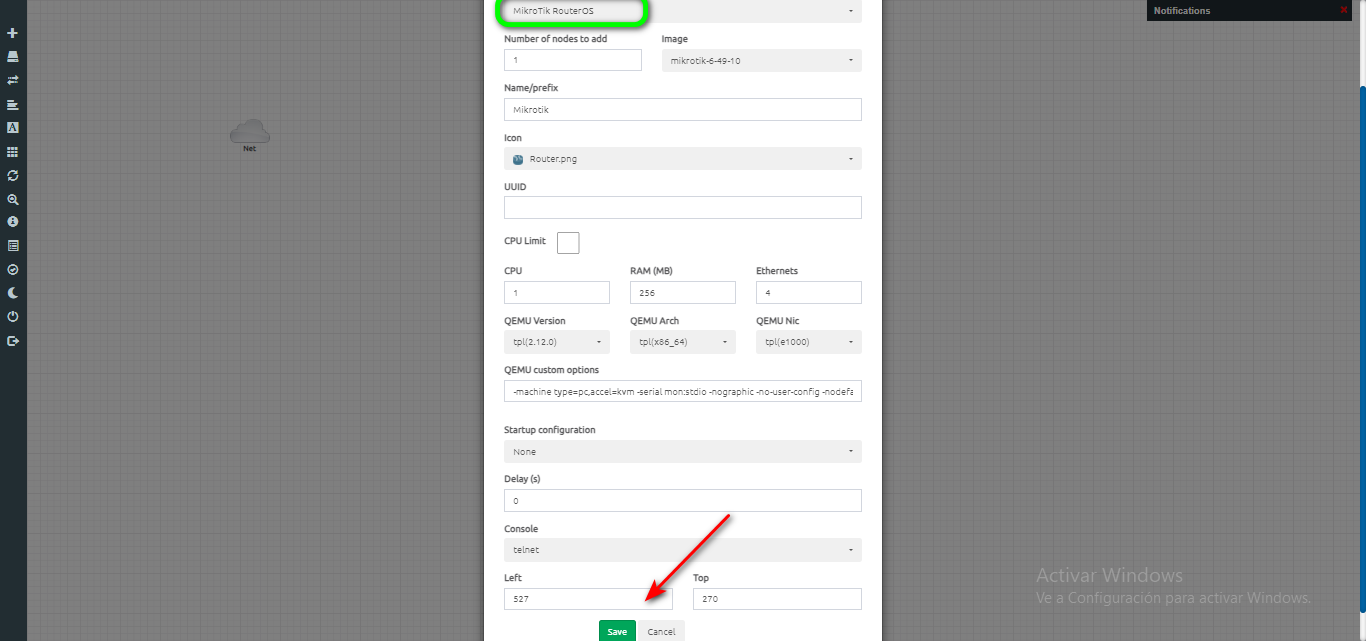
Task: Select the Net cloud node on the canvas
Action: tap(249, 133)
